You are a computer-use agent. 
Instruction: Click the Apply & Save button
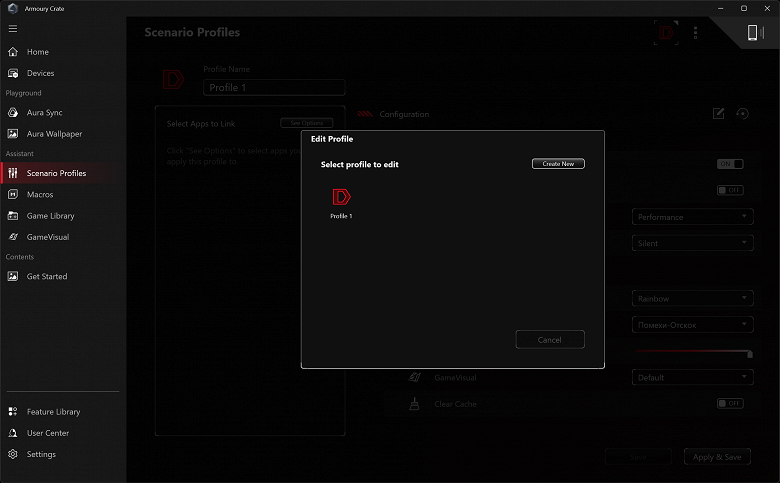[717, 457]
